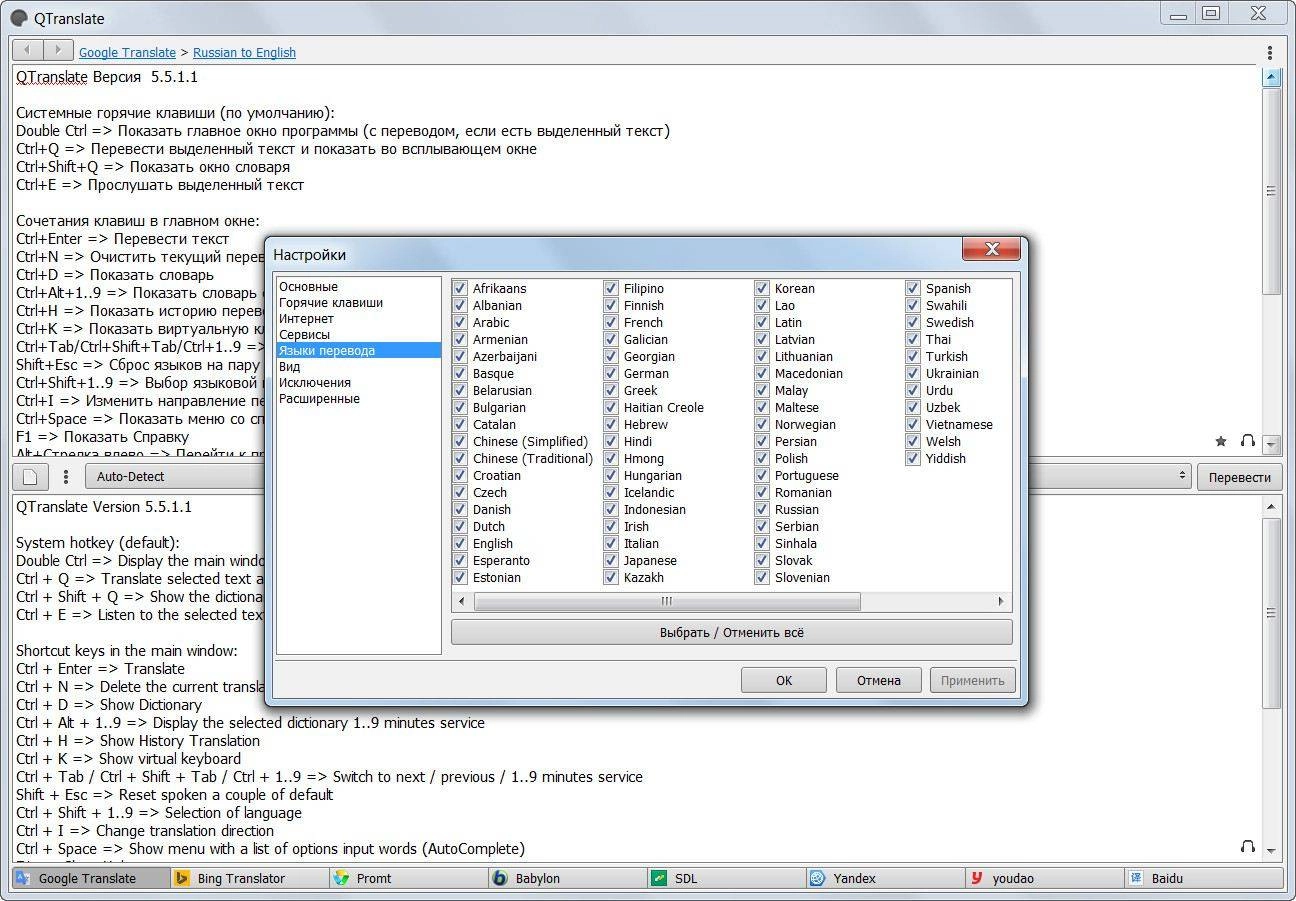Uncheck the Yiddish checkbox

pos(913,458)
